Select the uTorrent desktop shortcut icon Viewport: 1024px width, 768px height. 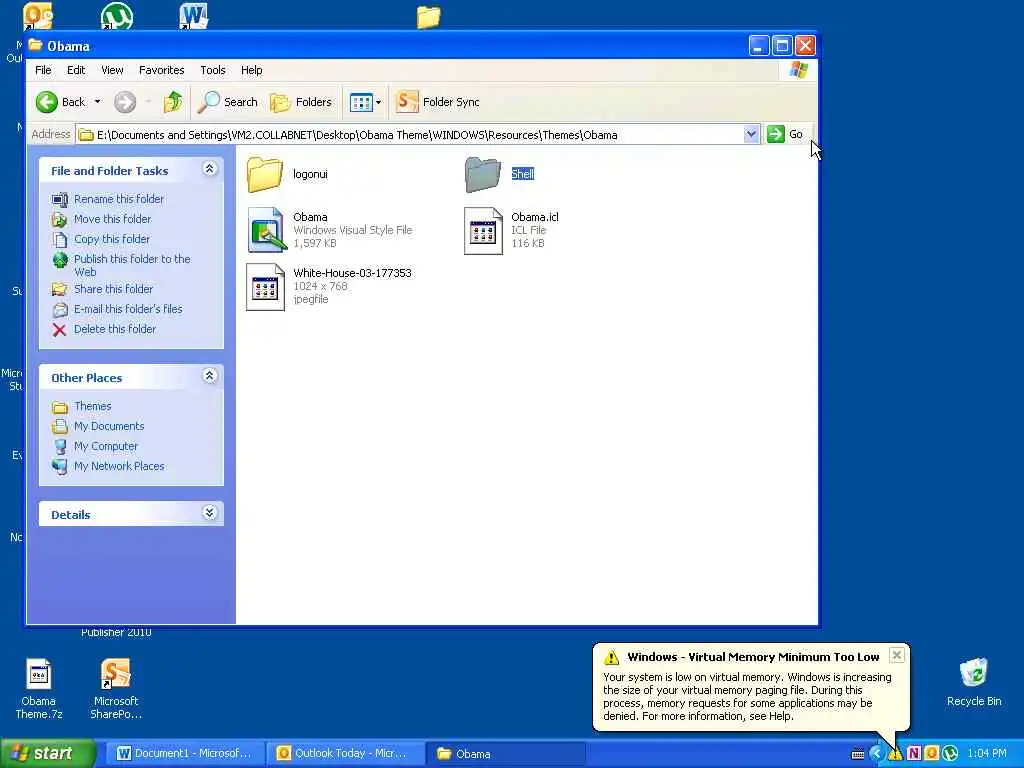117,16
